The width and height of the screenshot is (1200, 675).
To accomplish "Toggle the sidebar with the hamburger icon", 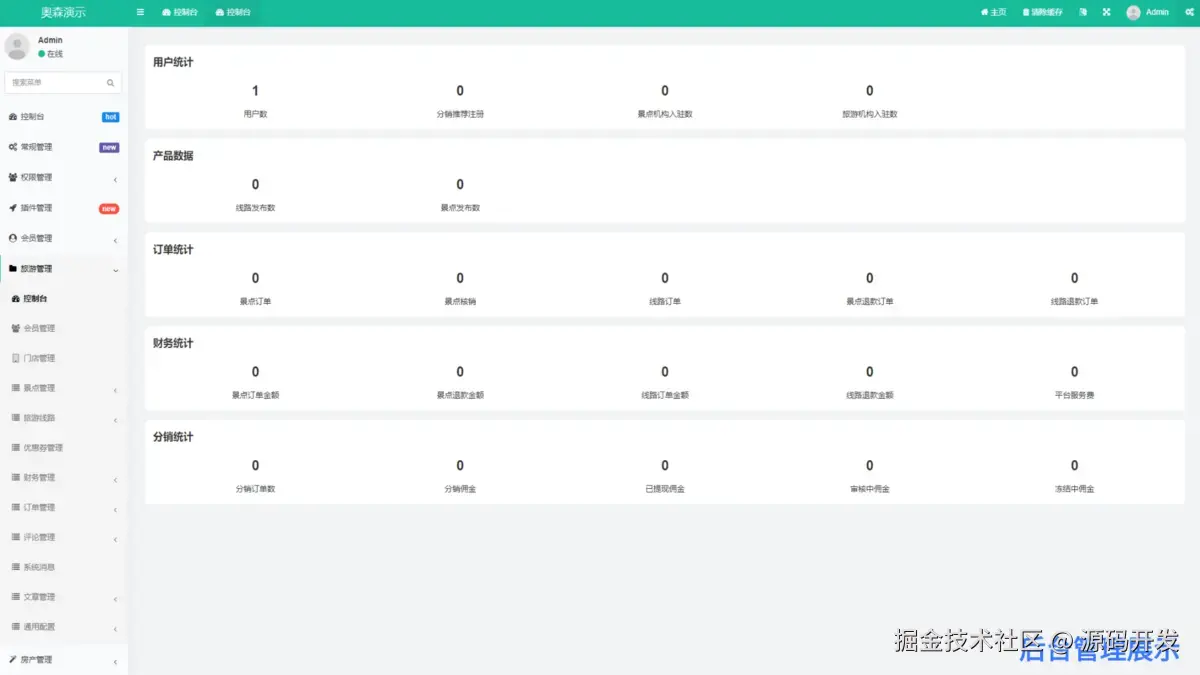I will coord(140,12).
